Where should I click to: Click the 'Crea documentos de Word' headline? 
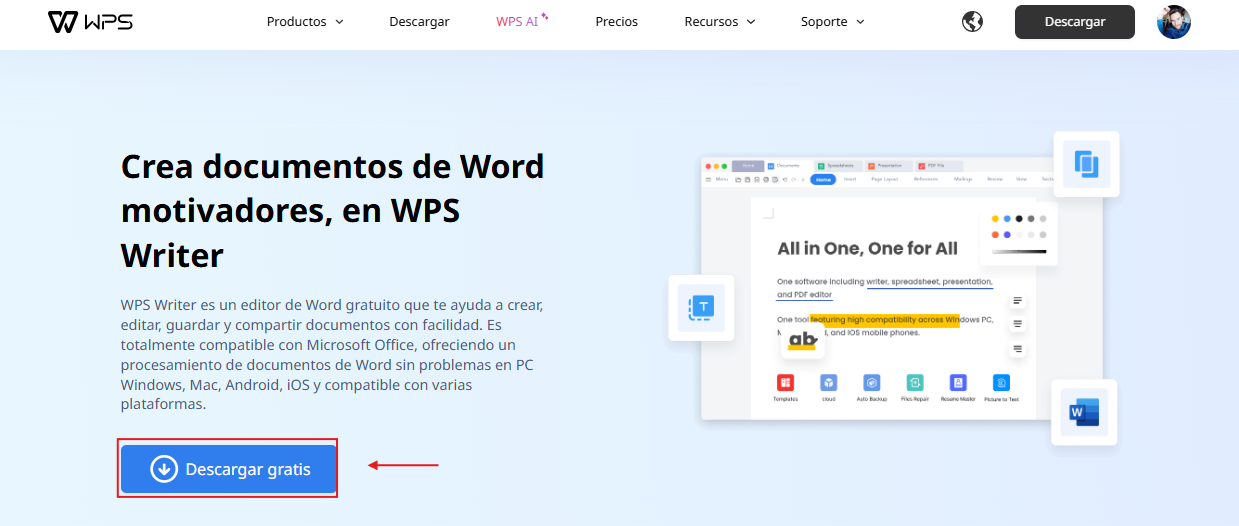coord(332,210)
